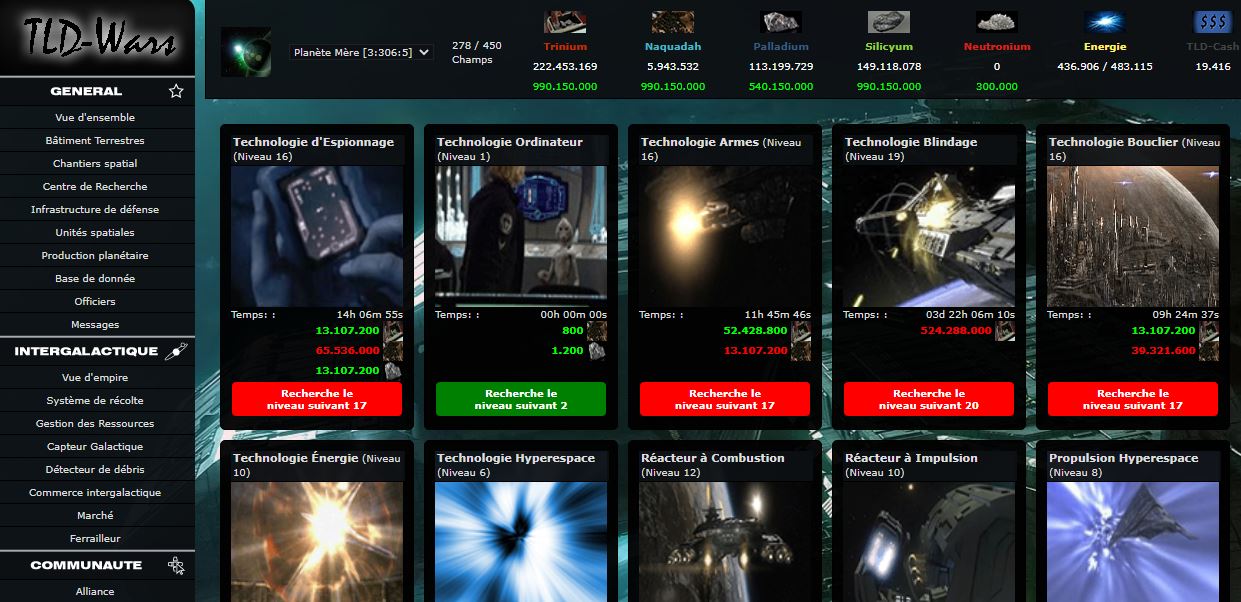The image size is (1241, 602).
Task: Click the TLD-Cash dollar icon
Action: [x=1212, y=22]
